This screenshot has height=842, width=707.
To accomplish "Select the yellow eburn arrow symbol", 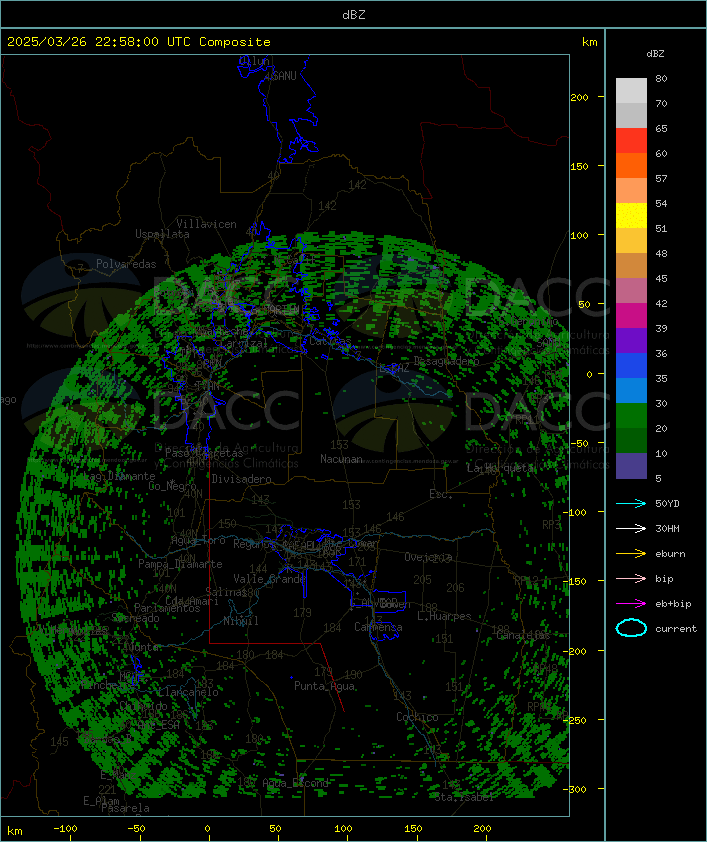I will pos(631,554).
